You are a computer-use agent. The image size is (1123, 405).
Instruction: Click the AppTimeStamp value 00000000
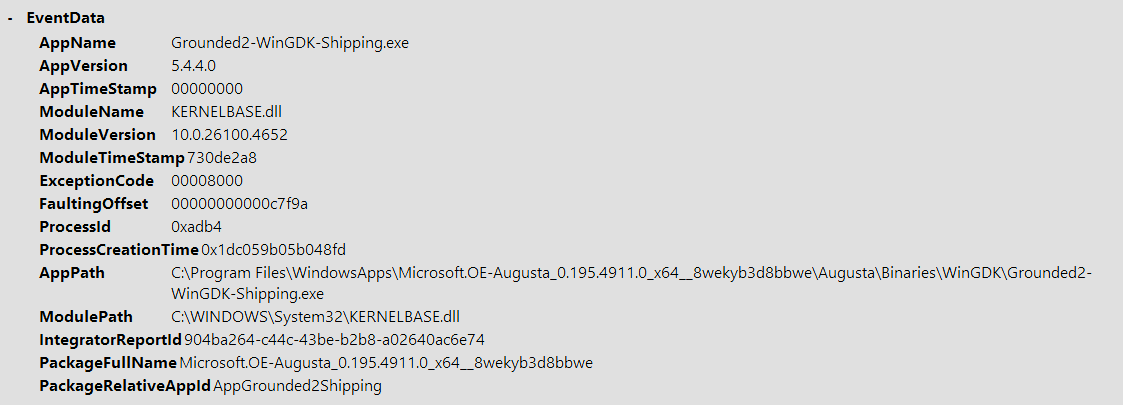pyautogui.click(x=206, y=89)
